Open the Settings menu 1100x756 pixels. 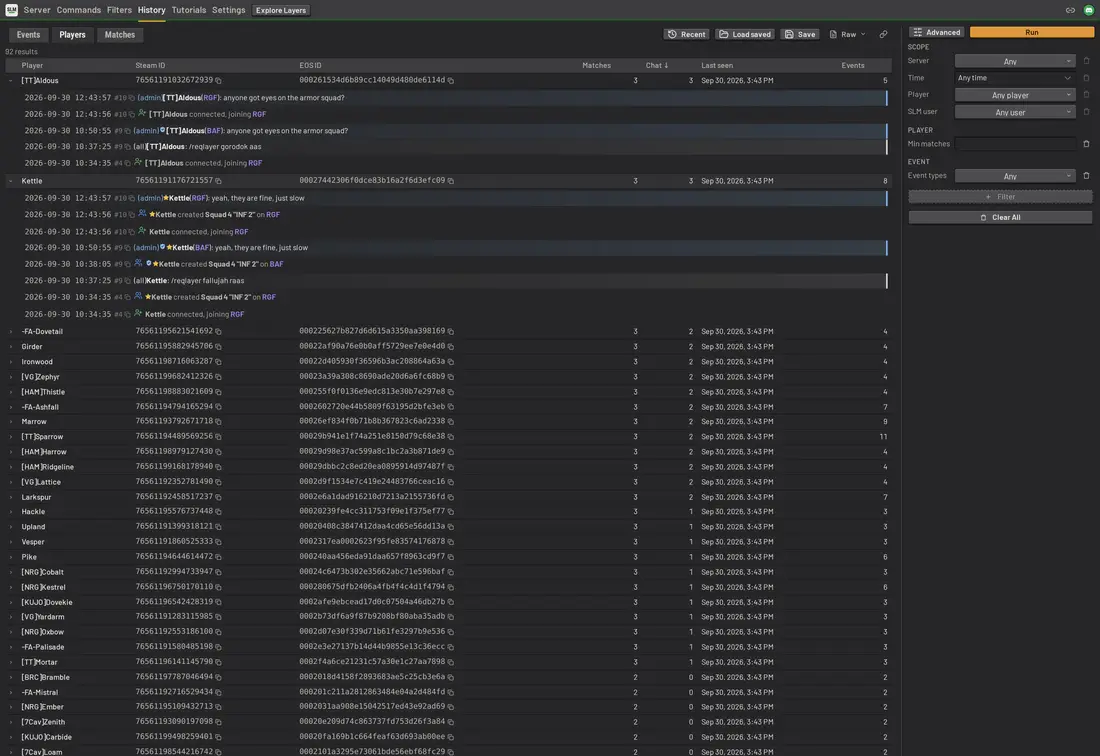coord(229,10)
